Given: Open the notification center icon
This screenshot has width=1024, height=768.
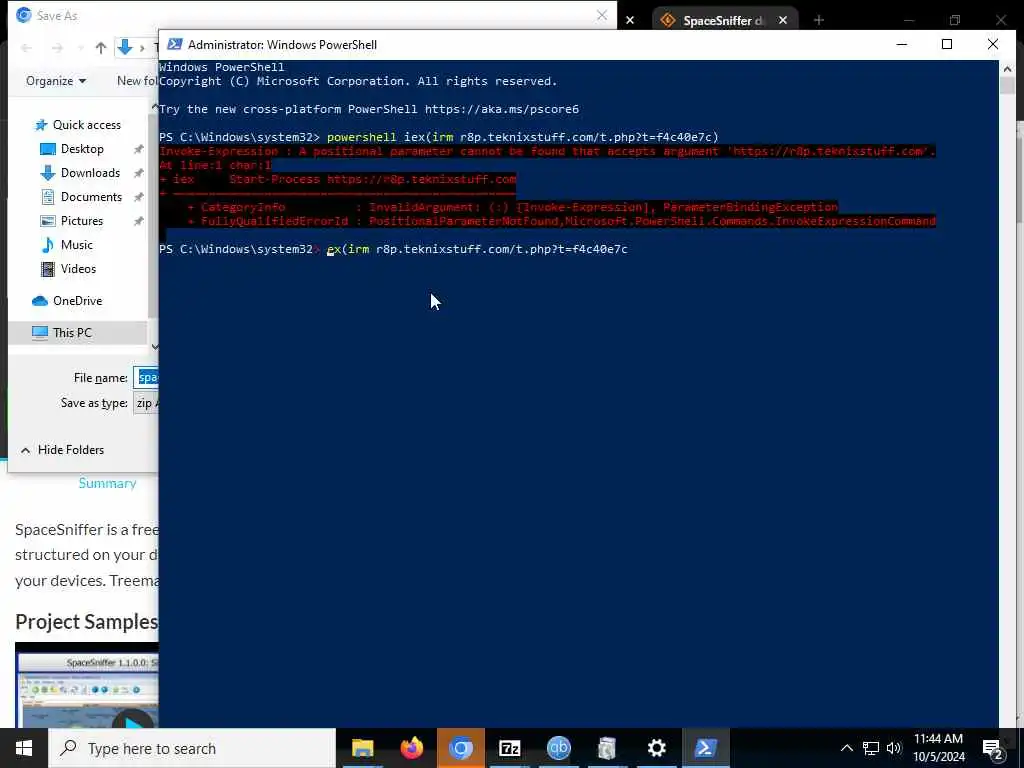Looking at the screenshot, I should (993, 749).
